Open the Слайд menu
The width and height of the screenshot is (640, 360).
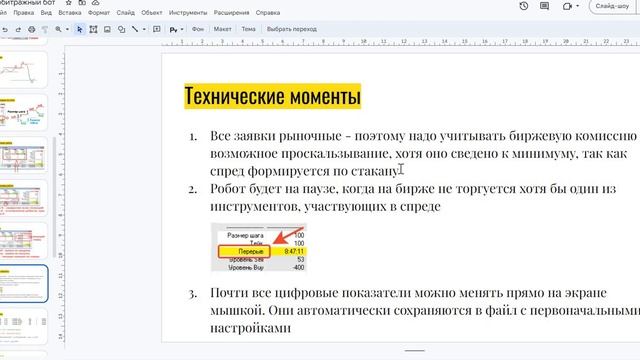point(126,13)
